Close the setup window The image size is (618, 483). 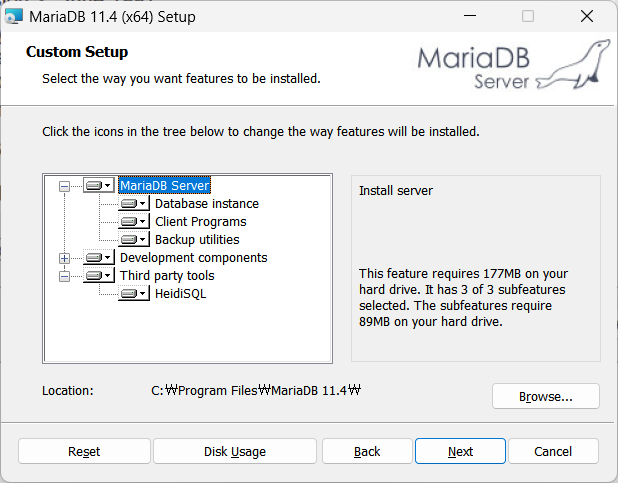pyautogui.click(x=587, y=16)
